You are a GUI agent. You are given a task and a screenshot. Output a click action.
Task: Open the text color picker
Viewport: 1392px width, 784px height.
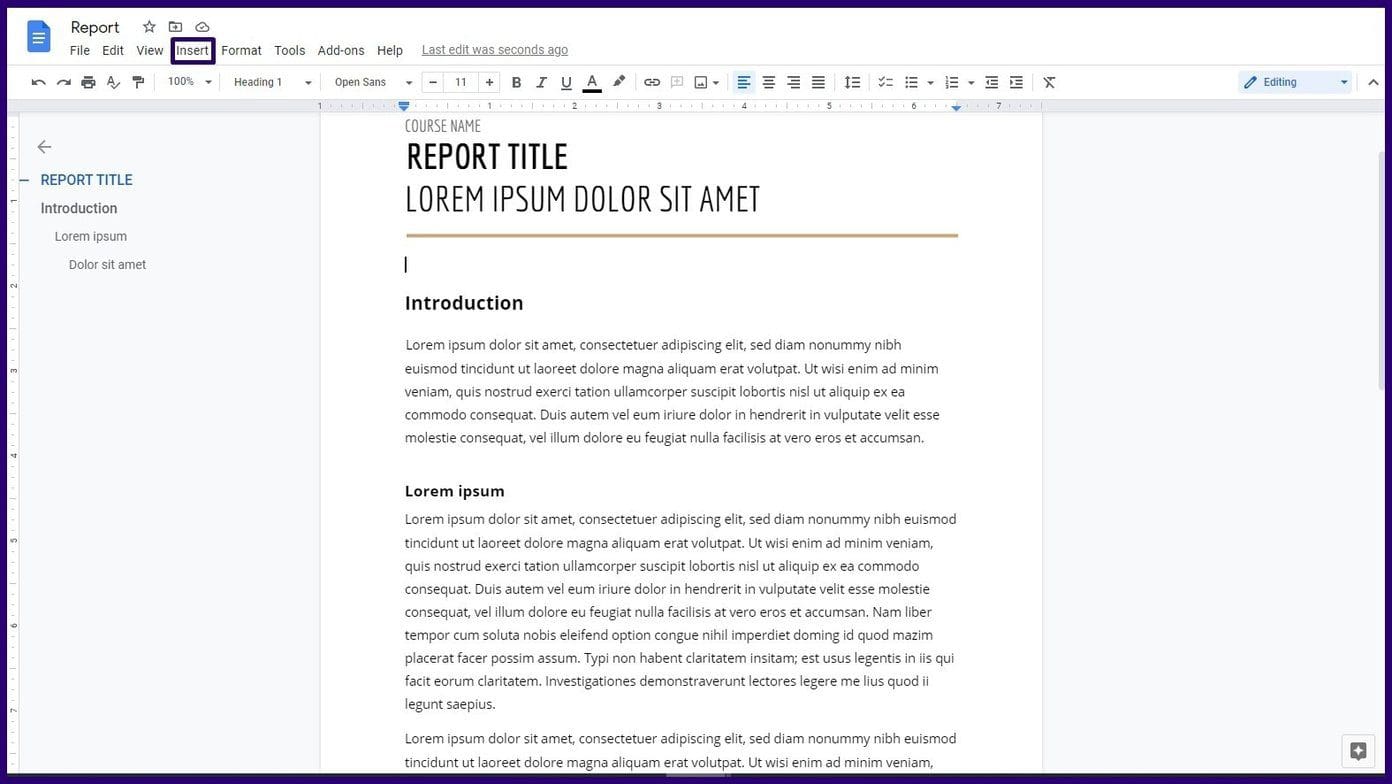tap(592, 82)
